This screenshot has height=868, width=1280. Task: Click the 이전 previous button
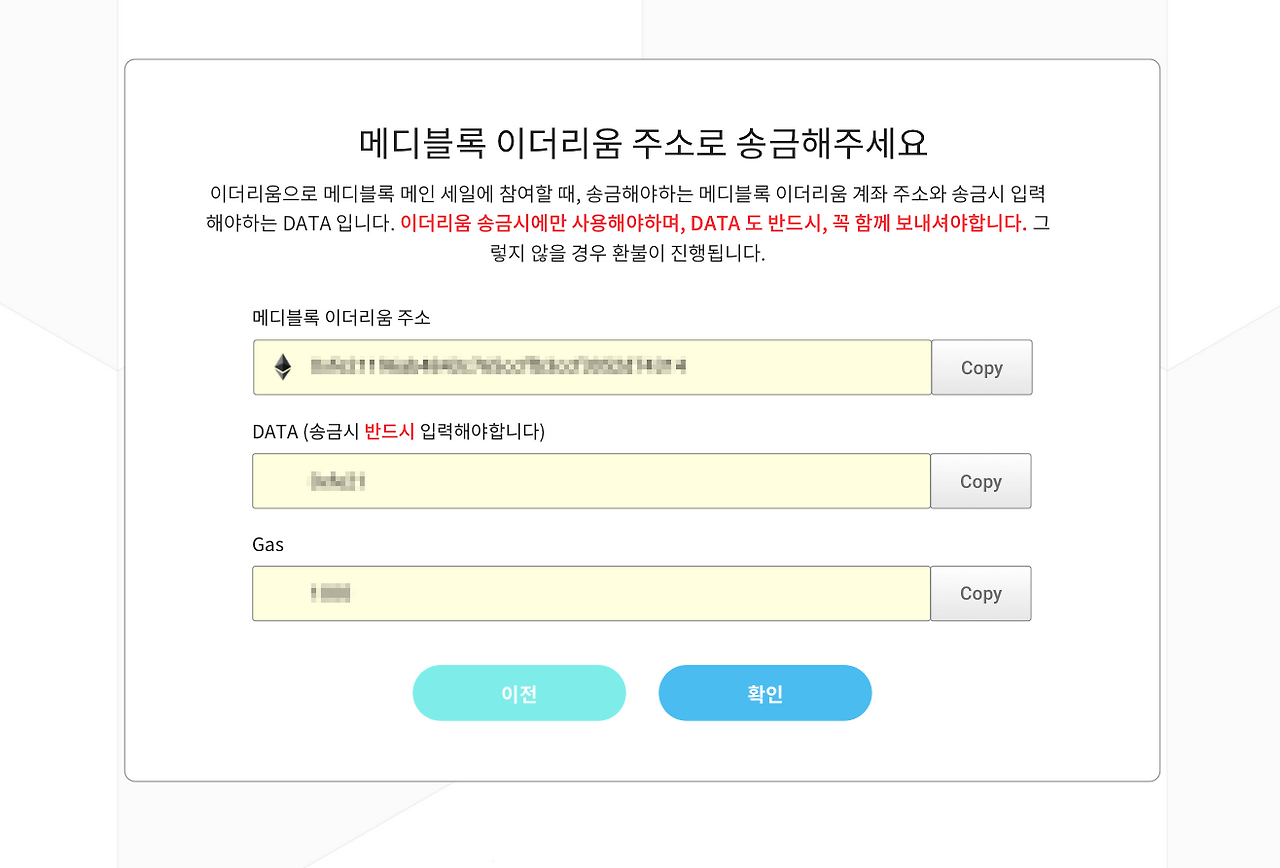519,692
